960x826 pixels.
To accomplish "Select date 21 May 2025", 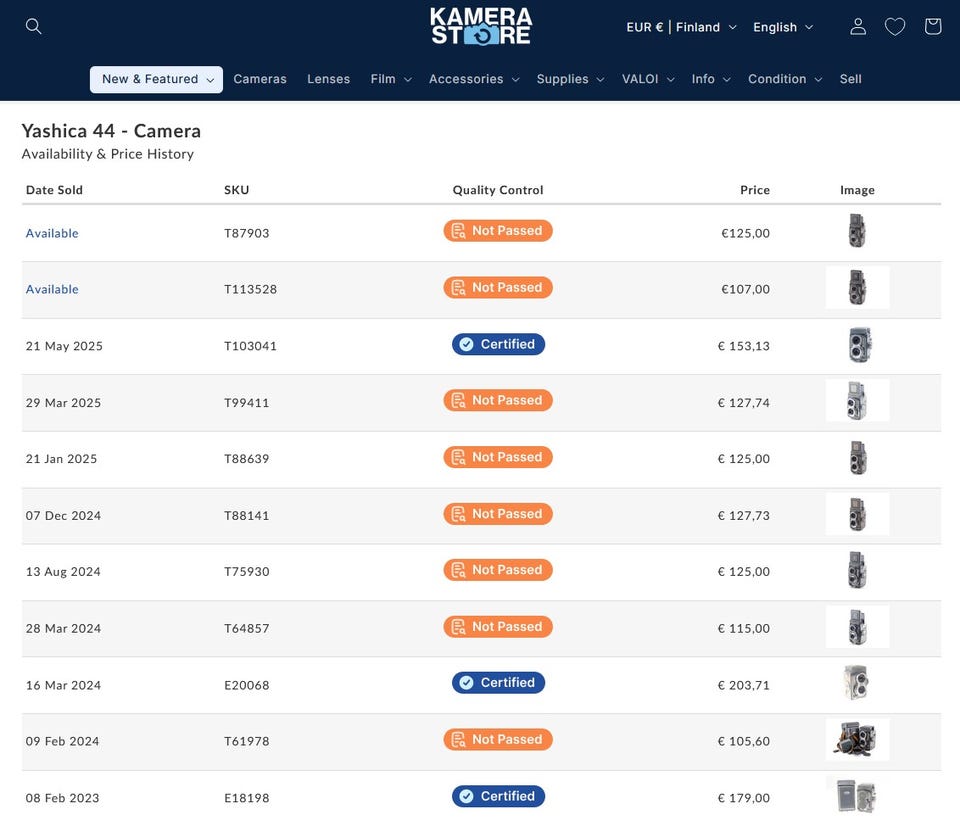I will click(x=64, y=346).
